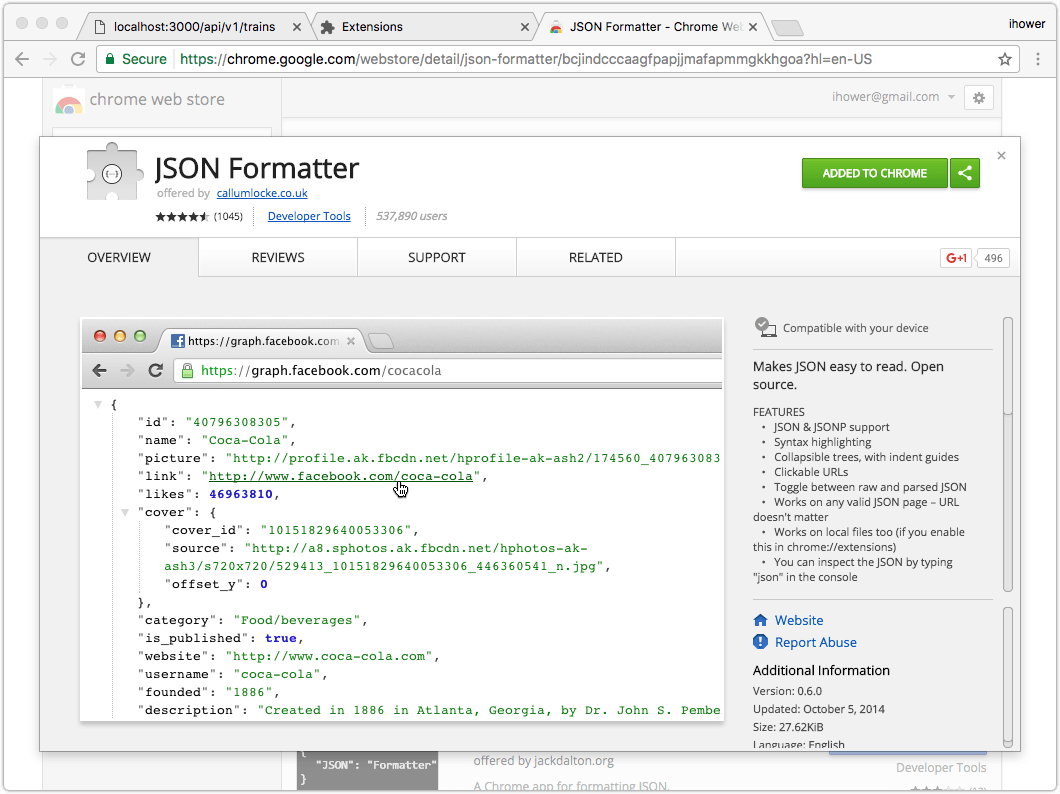Click the Website home icon
Screen dimensions: 1060x794
pos(761,620)
